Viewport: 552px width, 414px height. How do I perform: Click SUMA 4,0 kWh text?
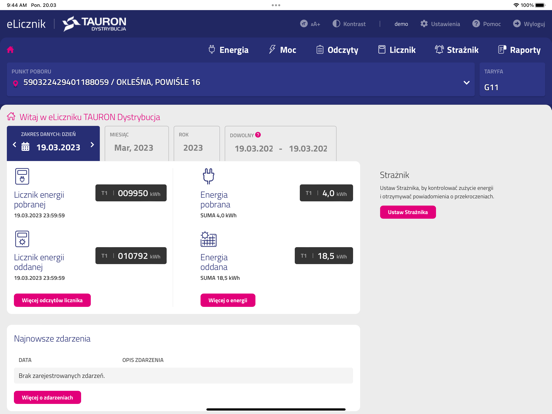pos(219,215)
